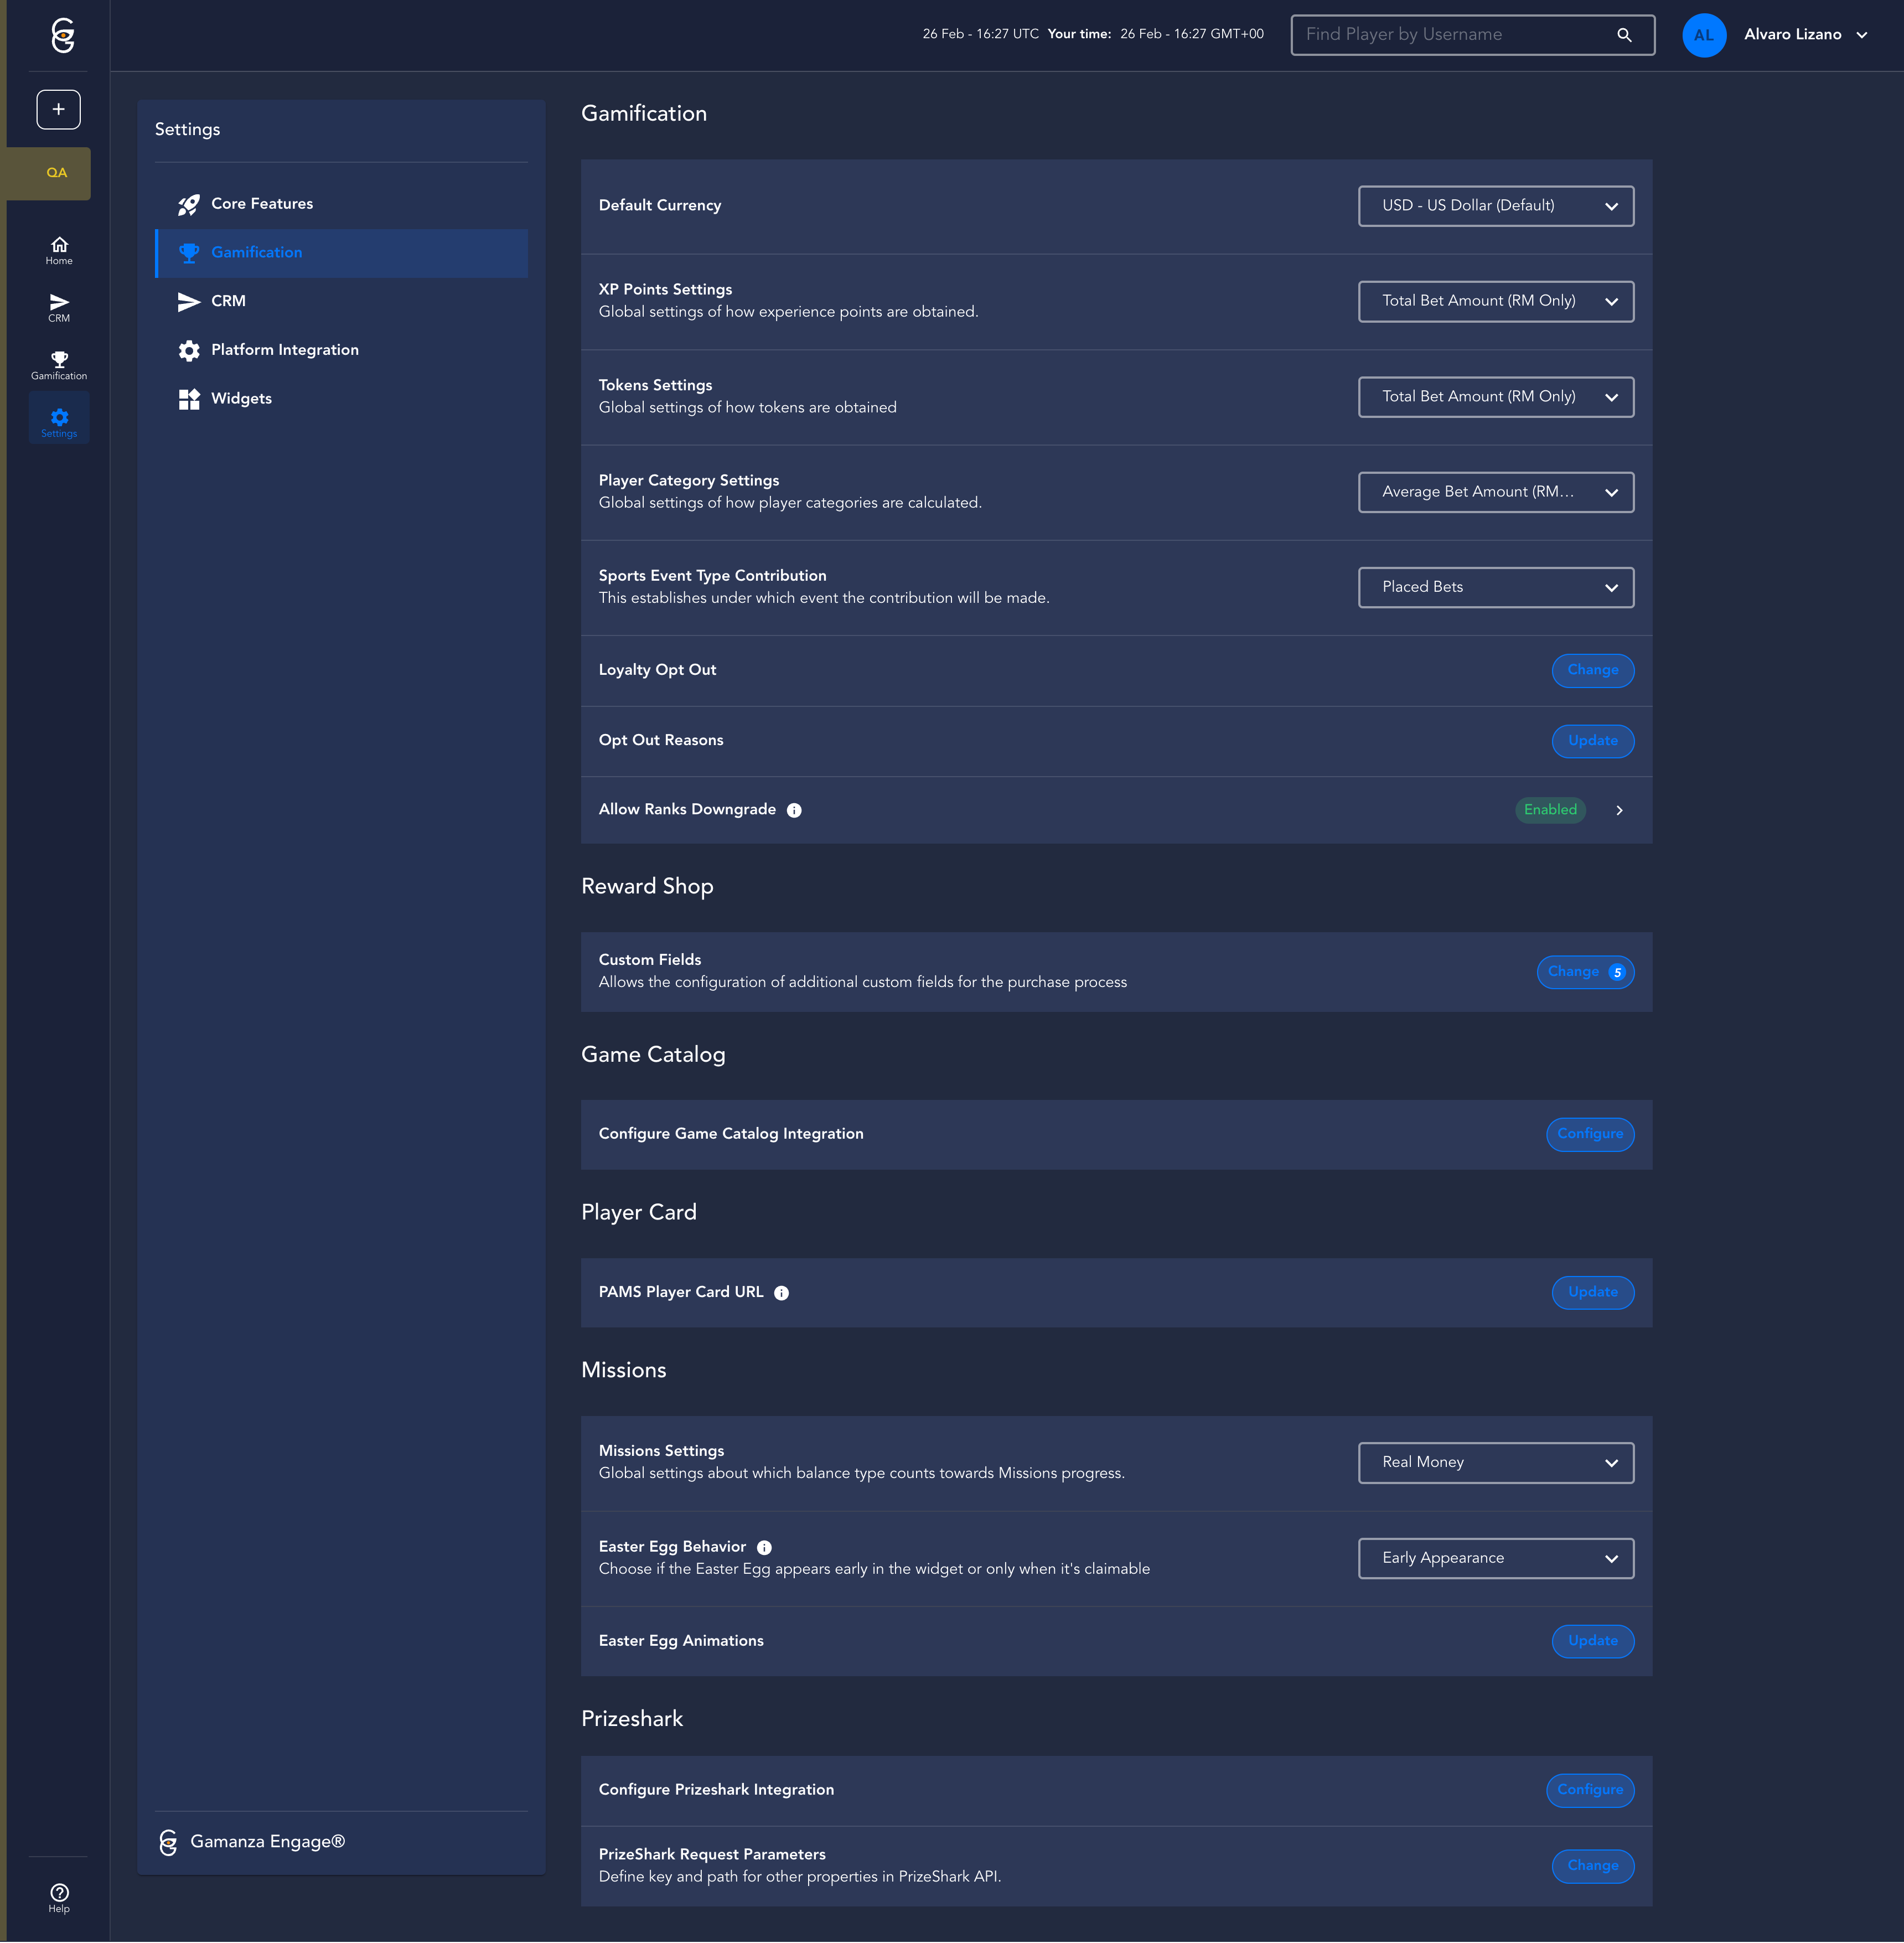Click info icon beside PAMS Player Card URL
This screenshot has height=1943, width=1904.
(782, 1293)
